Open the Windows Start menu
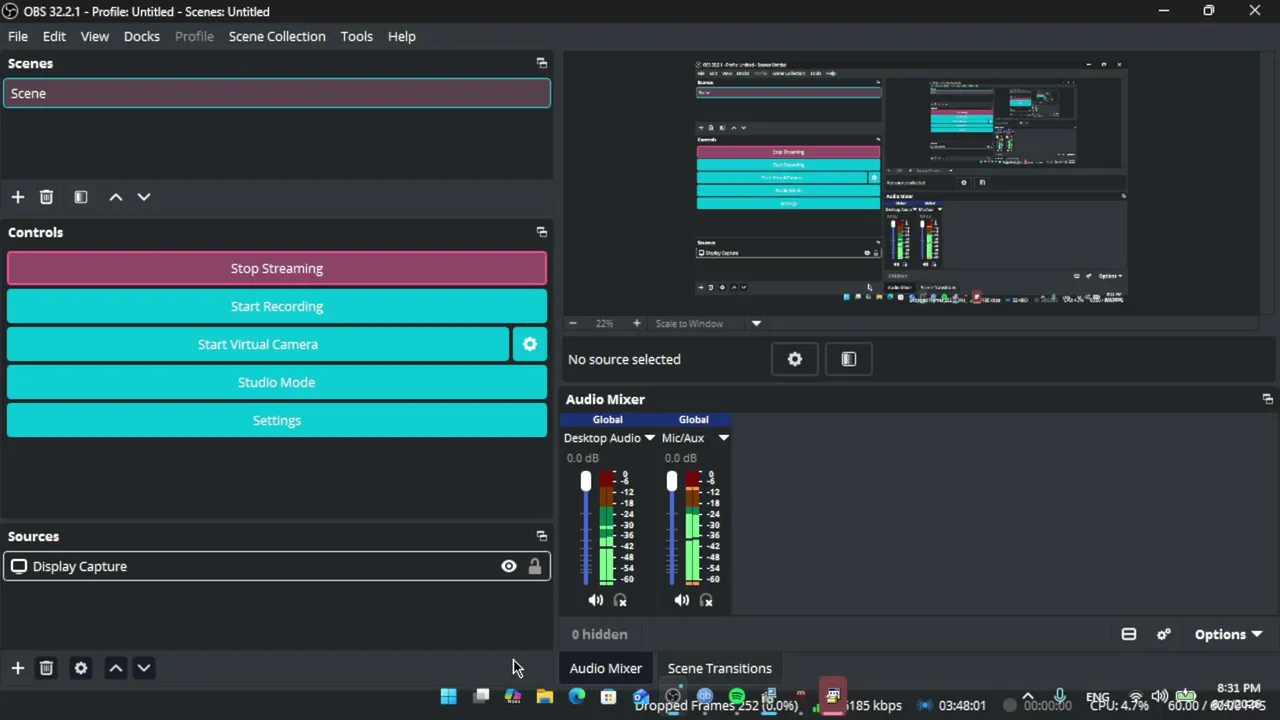 [449, 696]
